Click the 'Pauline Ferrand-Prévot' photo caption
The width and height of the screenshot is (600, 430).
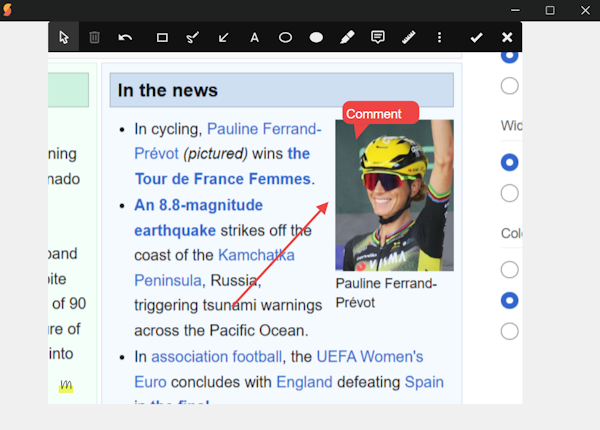(386, 293)
